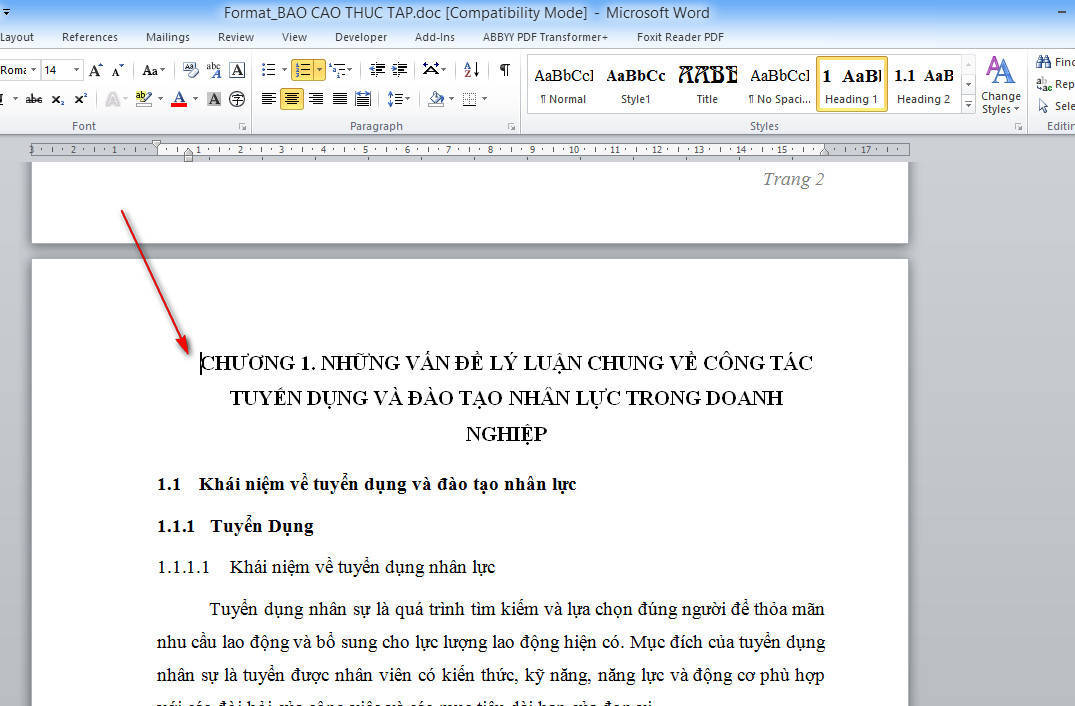The image size is (1075, 706).
Task: Click the Increase Indent icon
Action: click(400, 70)
